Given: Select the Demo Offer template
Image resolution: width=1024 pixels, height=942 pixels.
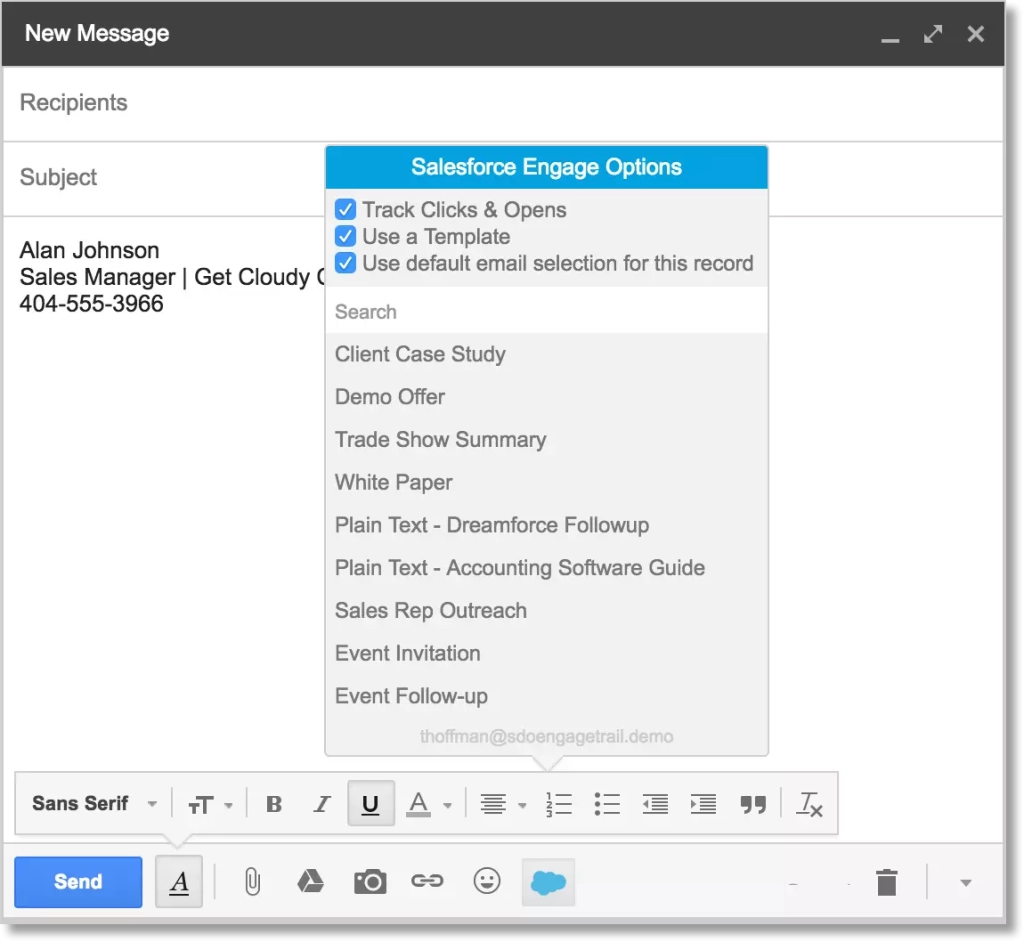Looking at the screenshot, I should tap(547, 397).
